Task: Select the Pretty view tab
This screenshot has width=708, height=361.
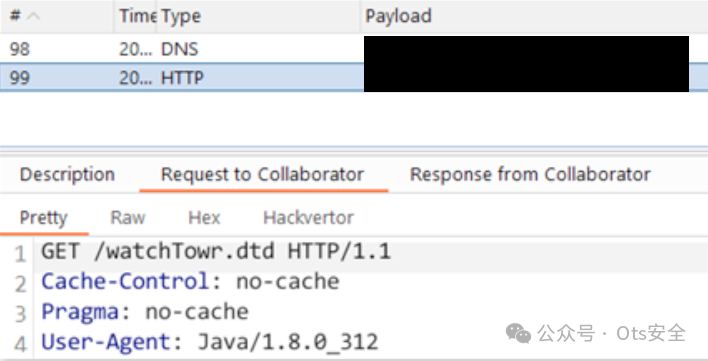Action: (44, 218)
